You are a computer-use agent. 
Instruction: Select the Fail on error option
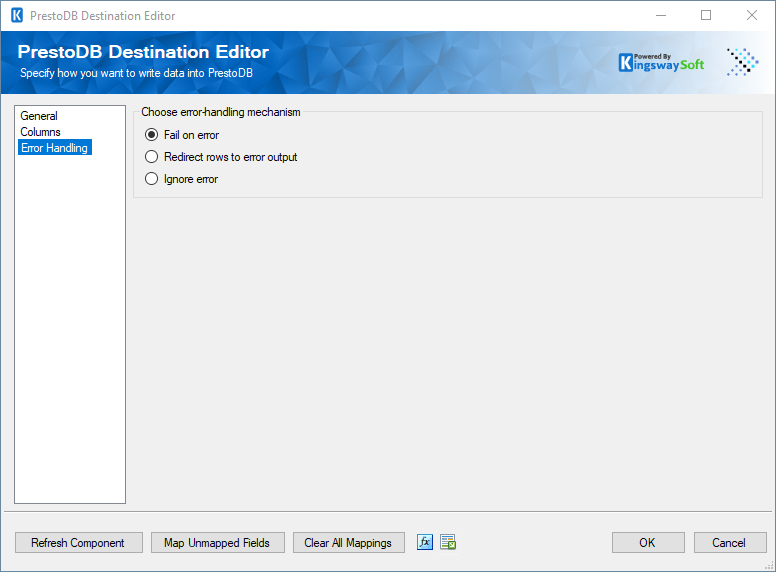click(182, 135)
